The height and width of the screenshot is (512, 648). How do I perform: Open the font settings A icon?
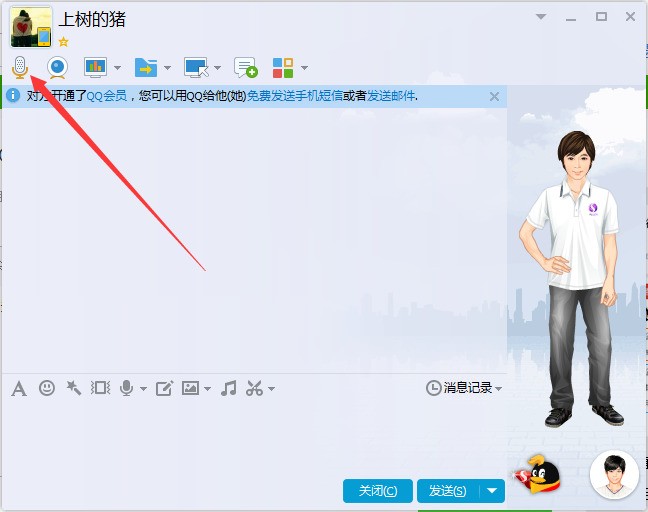coord(19,388)
